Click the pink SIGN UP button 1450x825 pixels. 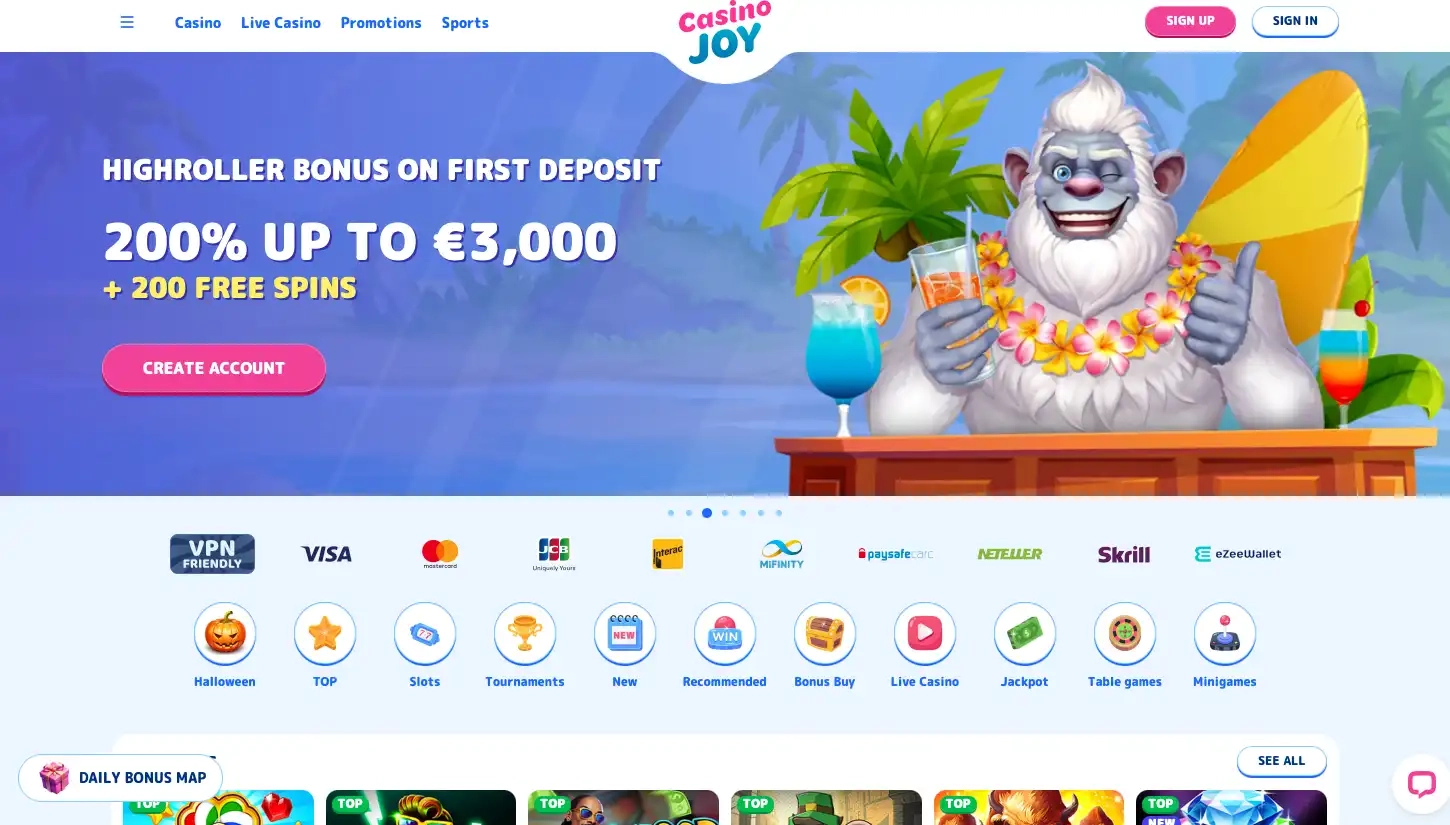[x=1190, y=21]
